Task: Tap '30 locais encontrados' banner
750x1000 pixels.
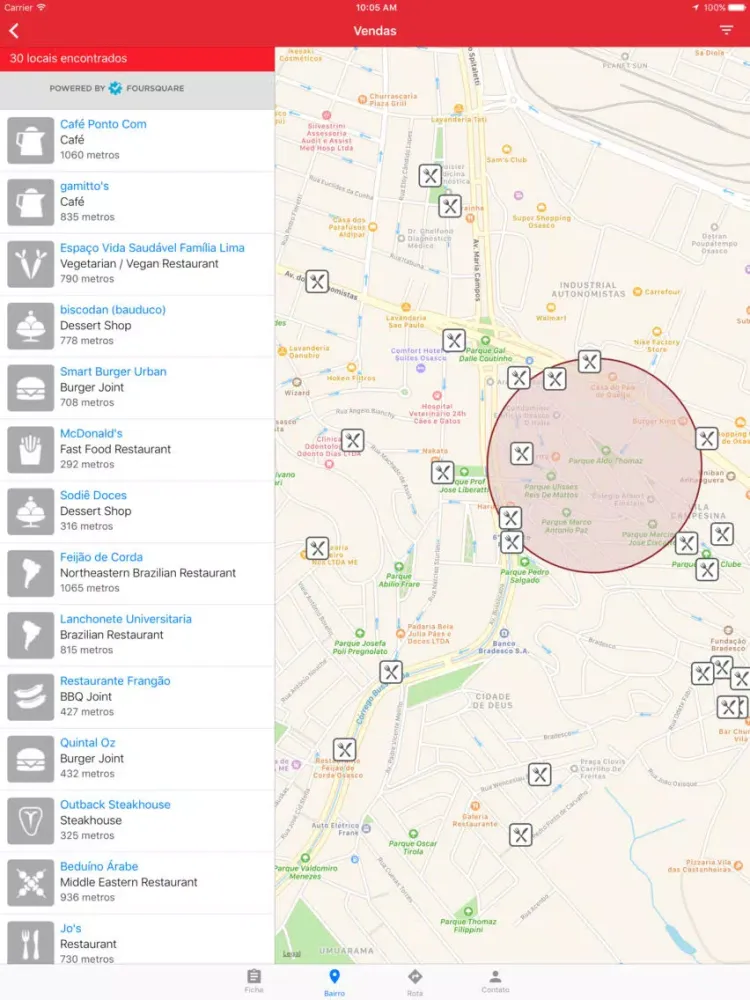Action: pos(137,59)
